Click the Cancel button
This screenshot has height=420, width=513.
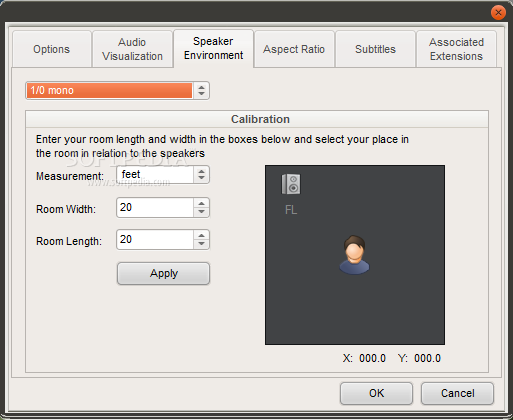[457, 393]
